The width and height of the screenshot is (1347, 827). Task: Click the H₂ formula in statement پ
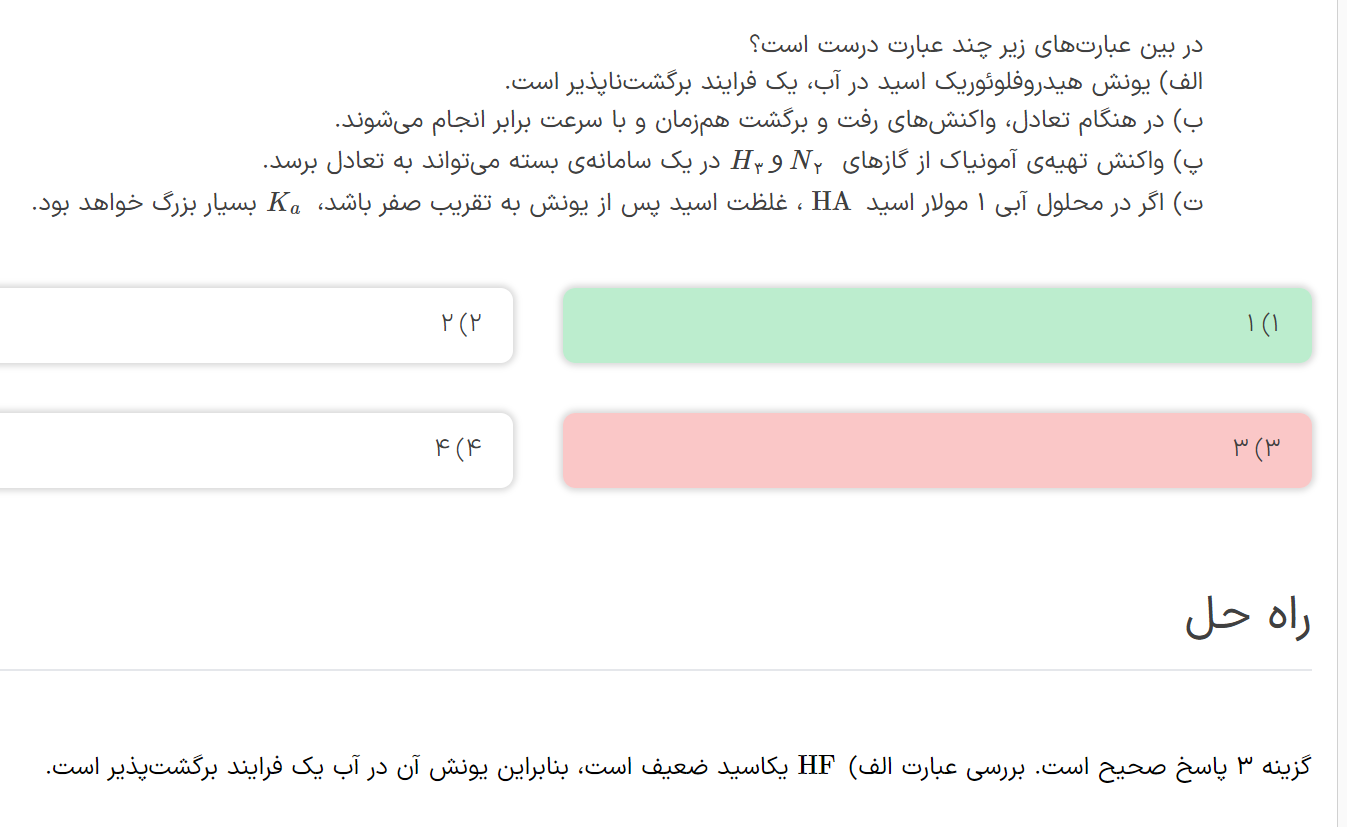pos(747,161)
